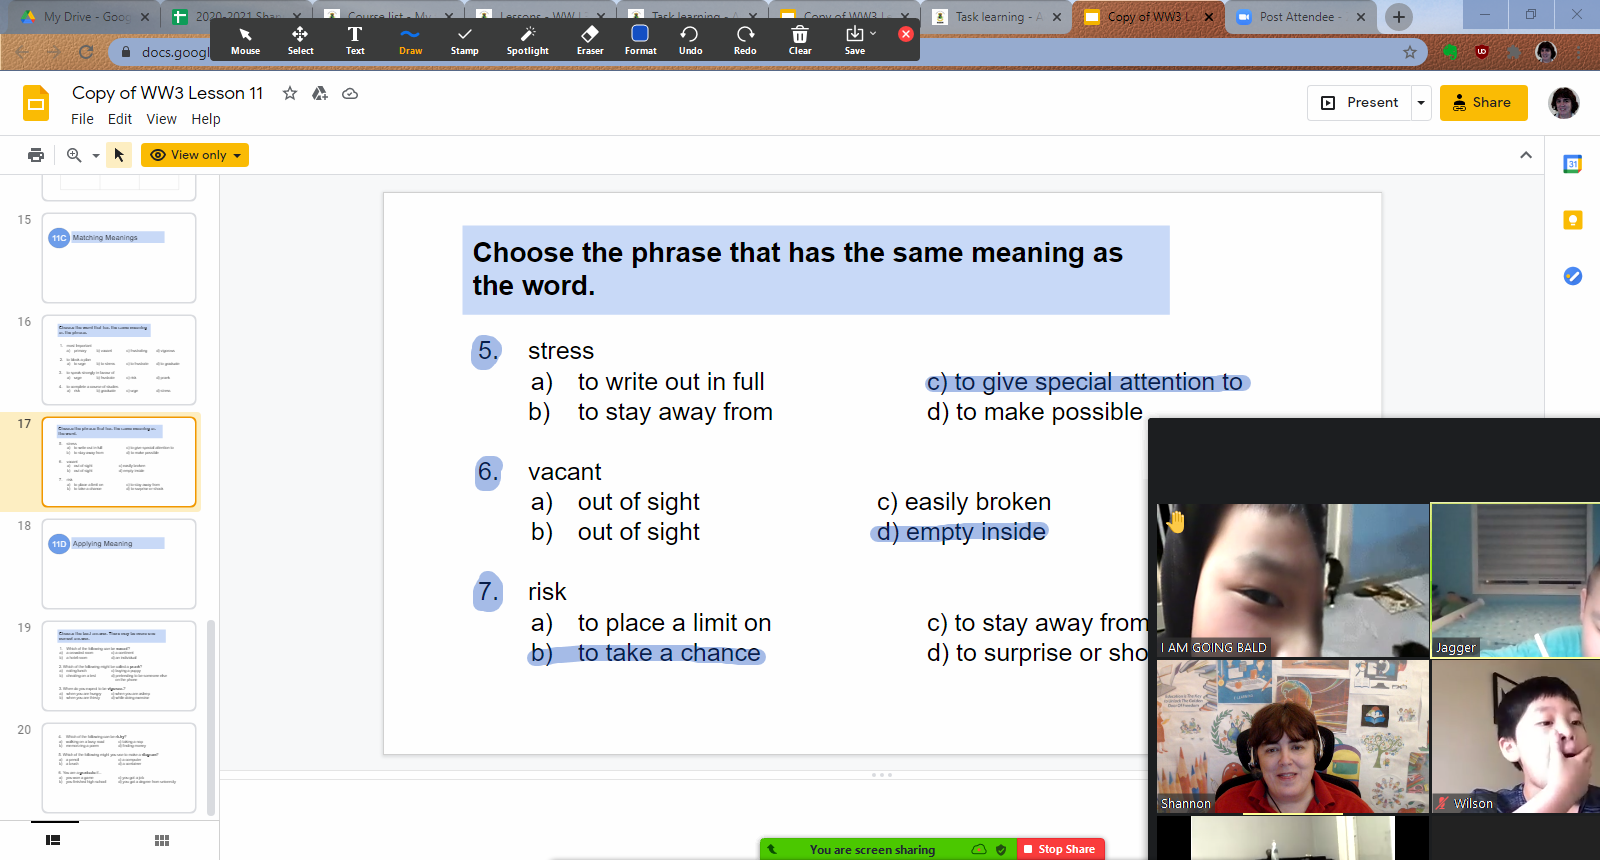Open slide 15 thumbnail Matching Meanings
Screen dimensions: 1600x860
click(x=119, y=258)
